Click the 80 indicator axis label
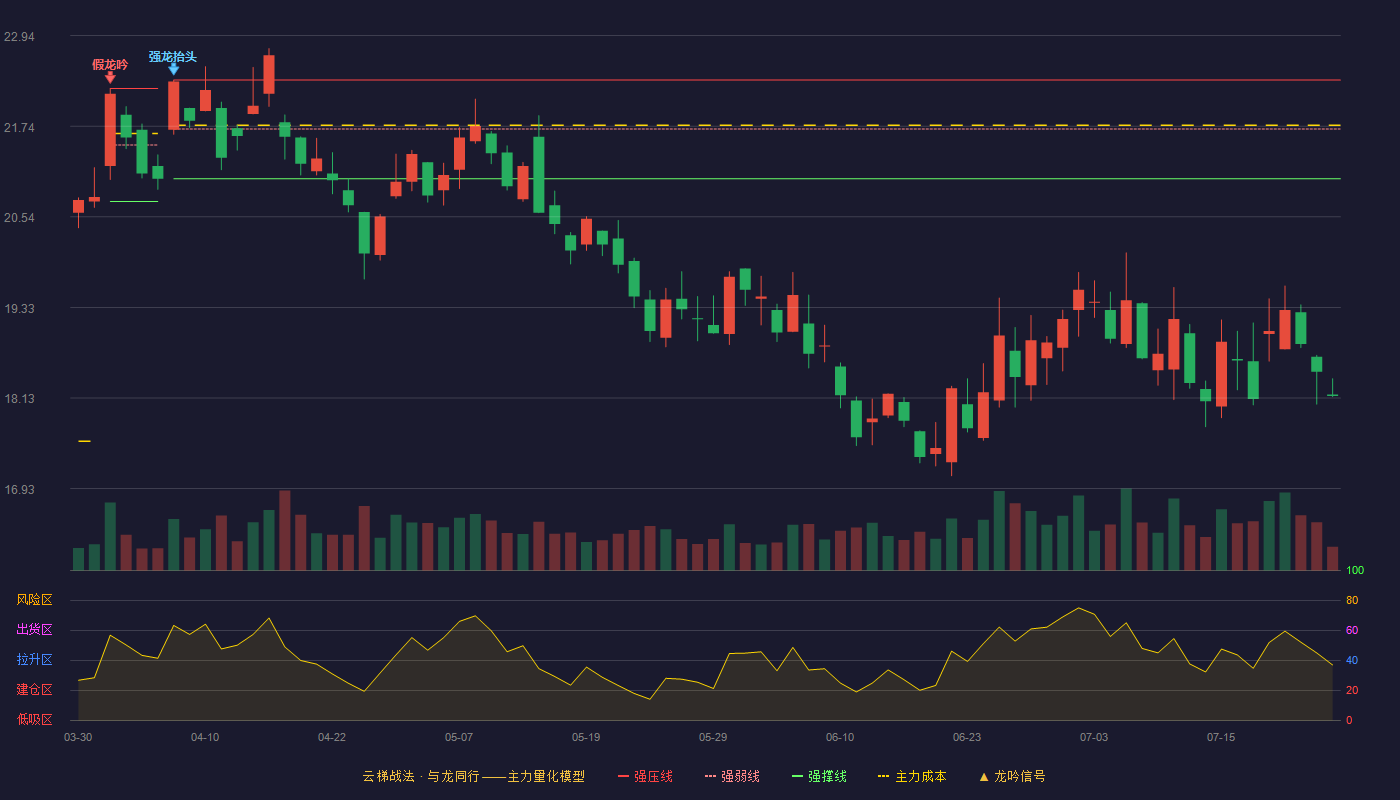 coord(1352,600)
